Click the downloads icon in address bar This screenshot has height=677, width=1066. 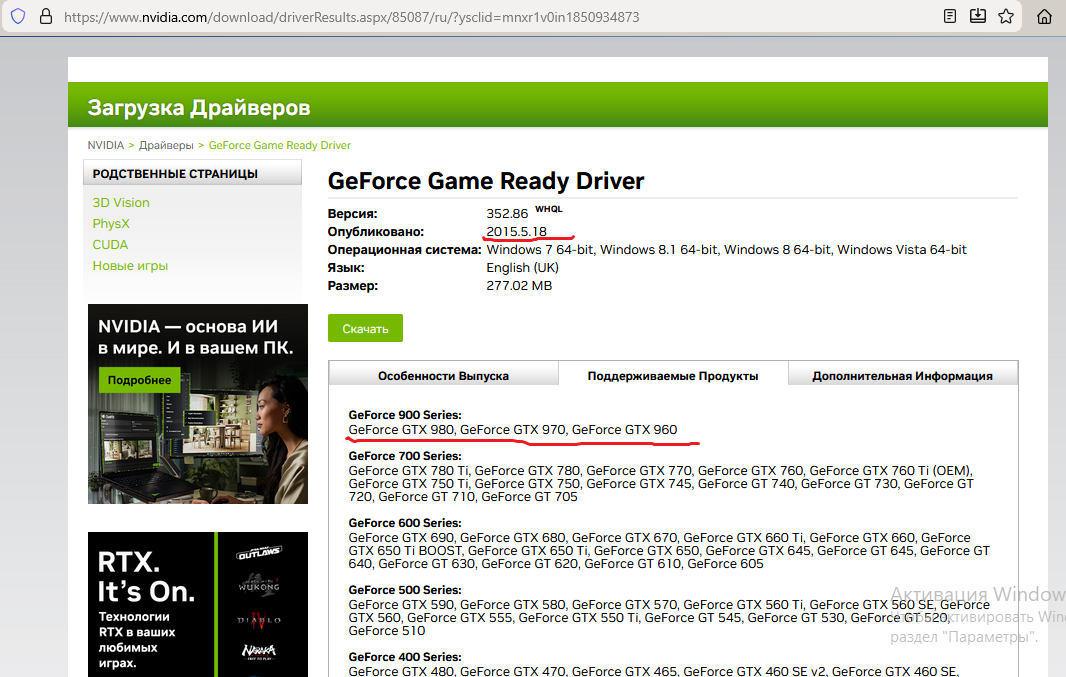[x=978, y=16]
